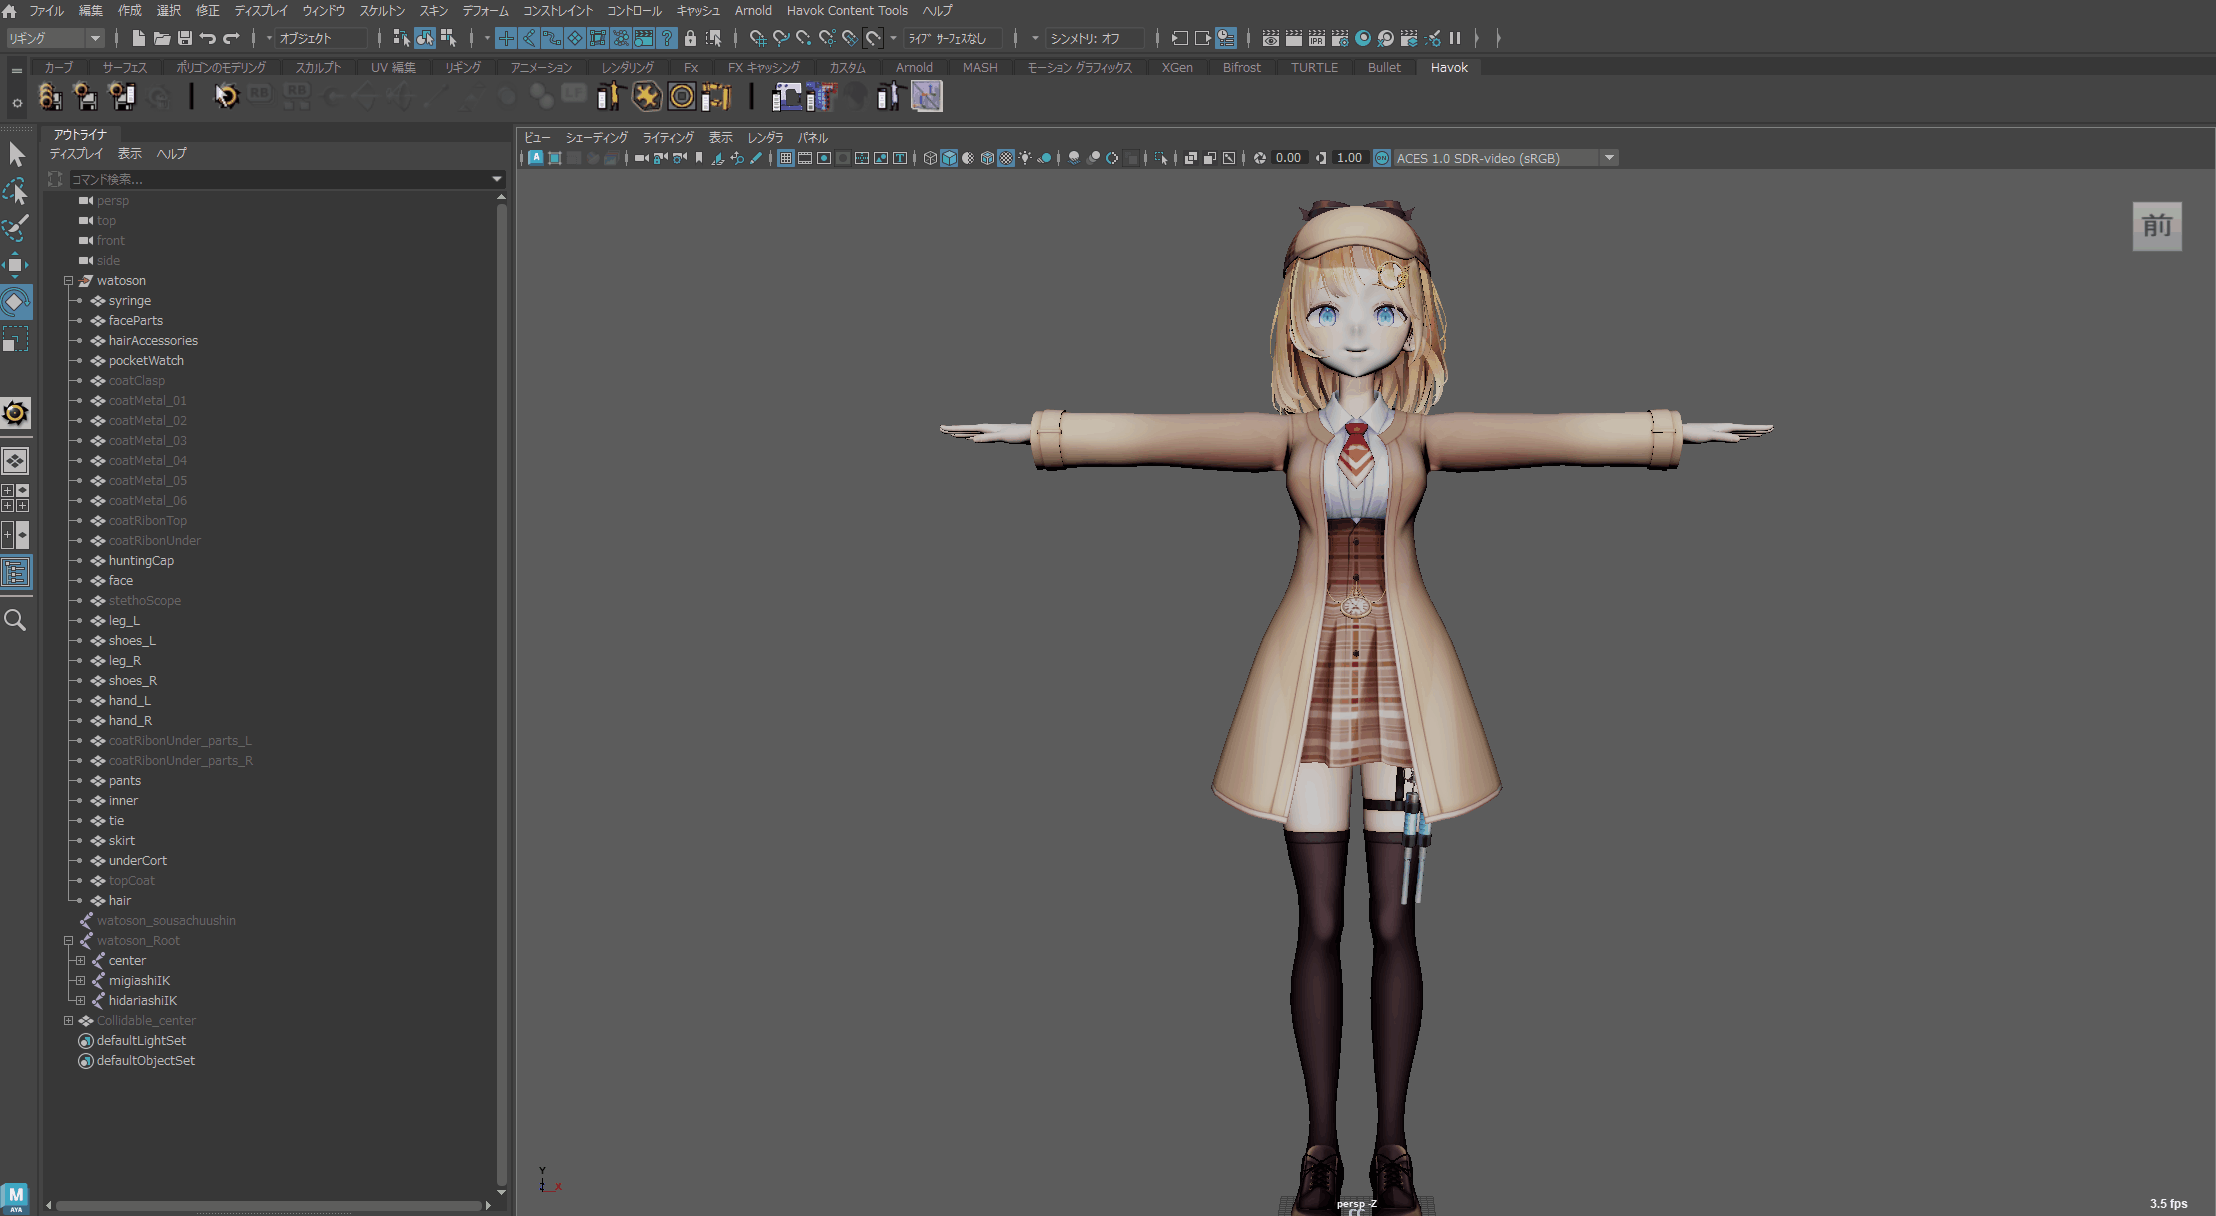Activate the Move tool in the toolbox
This screenshot has width=2216, height=1216.
[16, 265]
